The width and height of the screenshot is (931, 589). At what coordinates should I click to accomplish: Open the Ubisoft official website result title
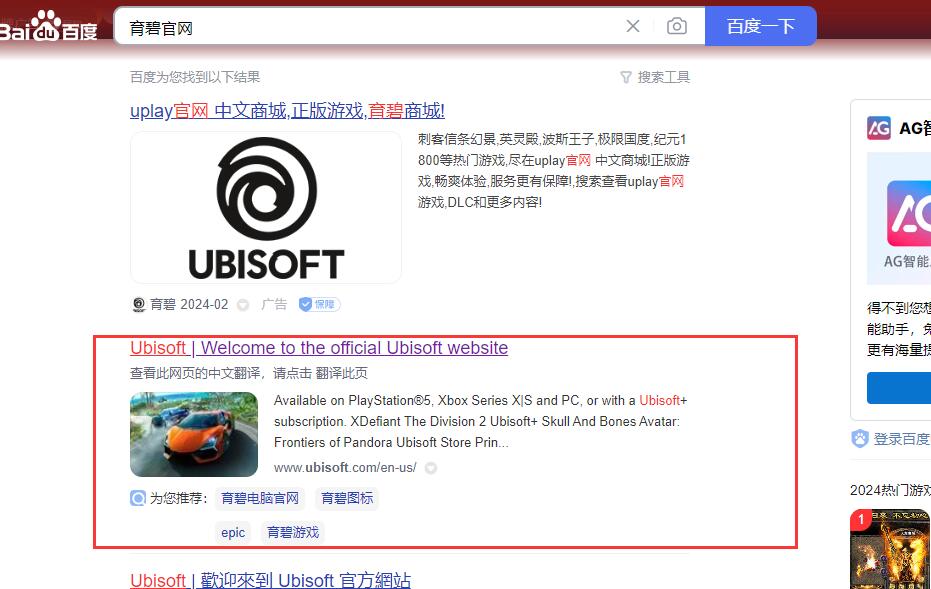pyautogui.click(x=319, y=348)
